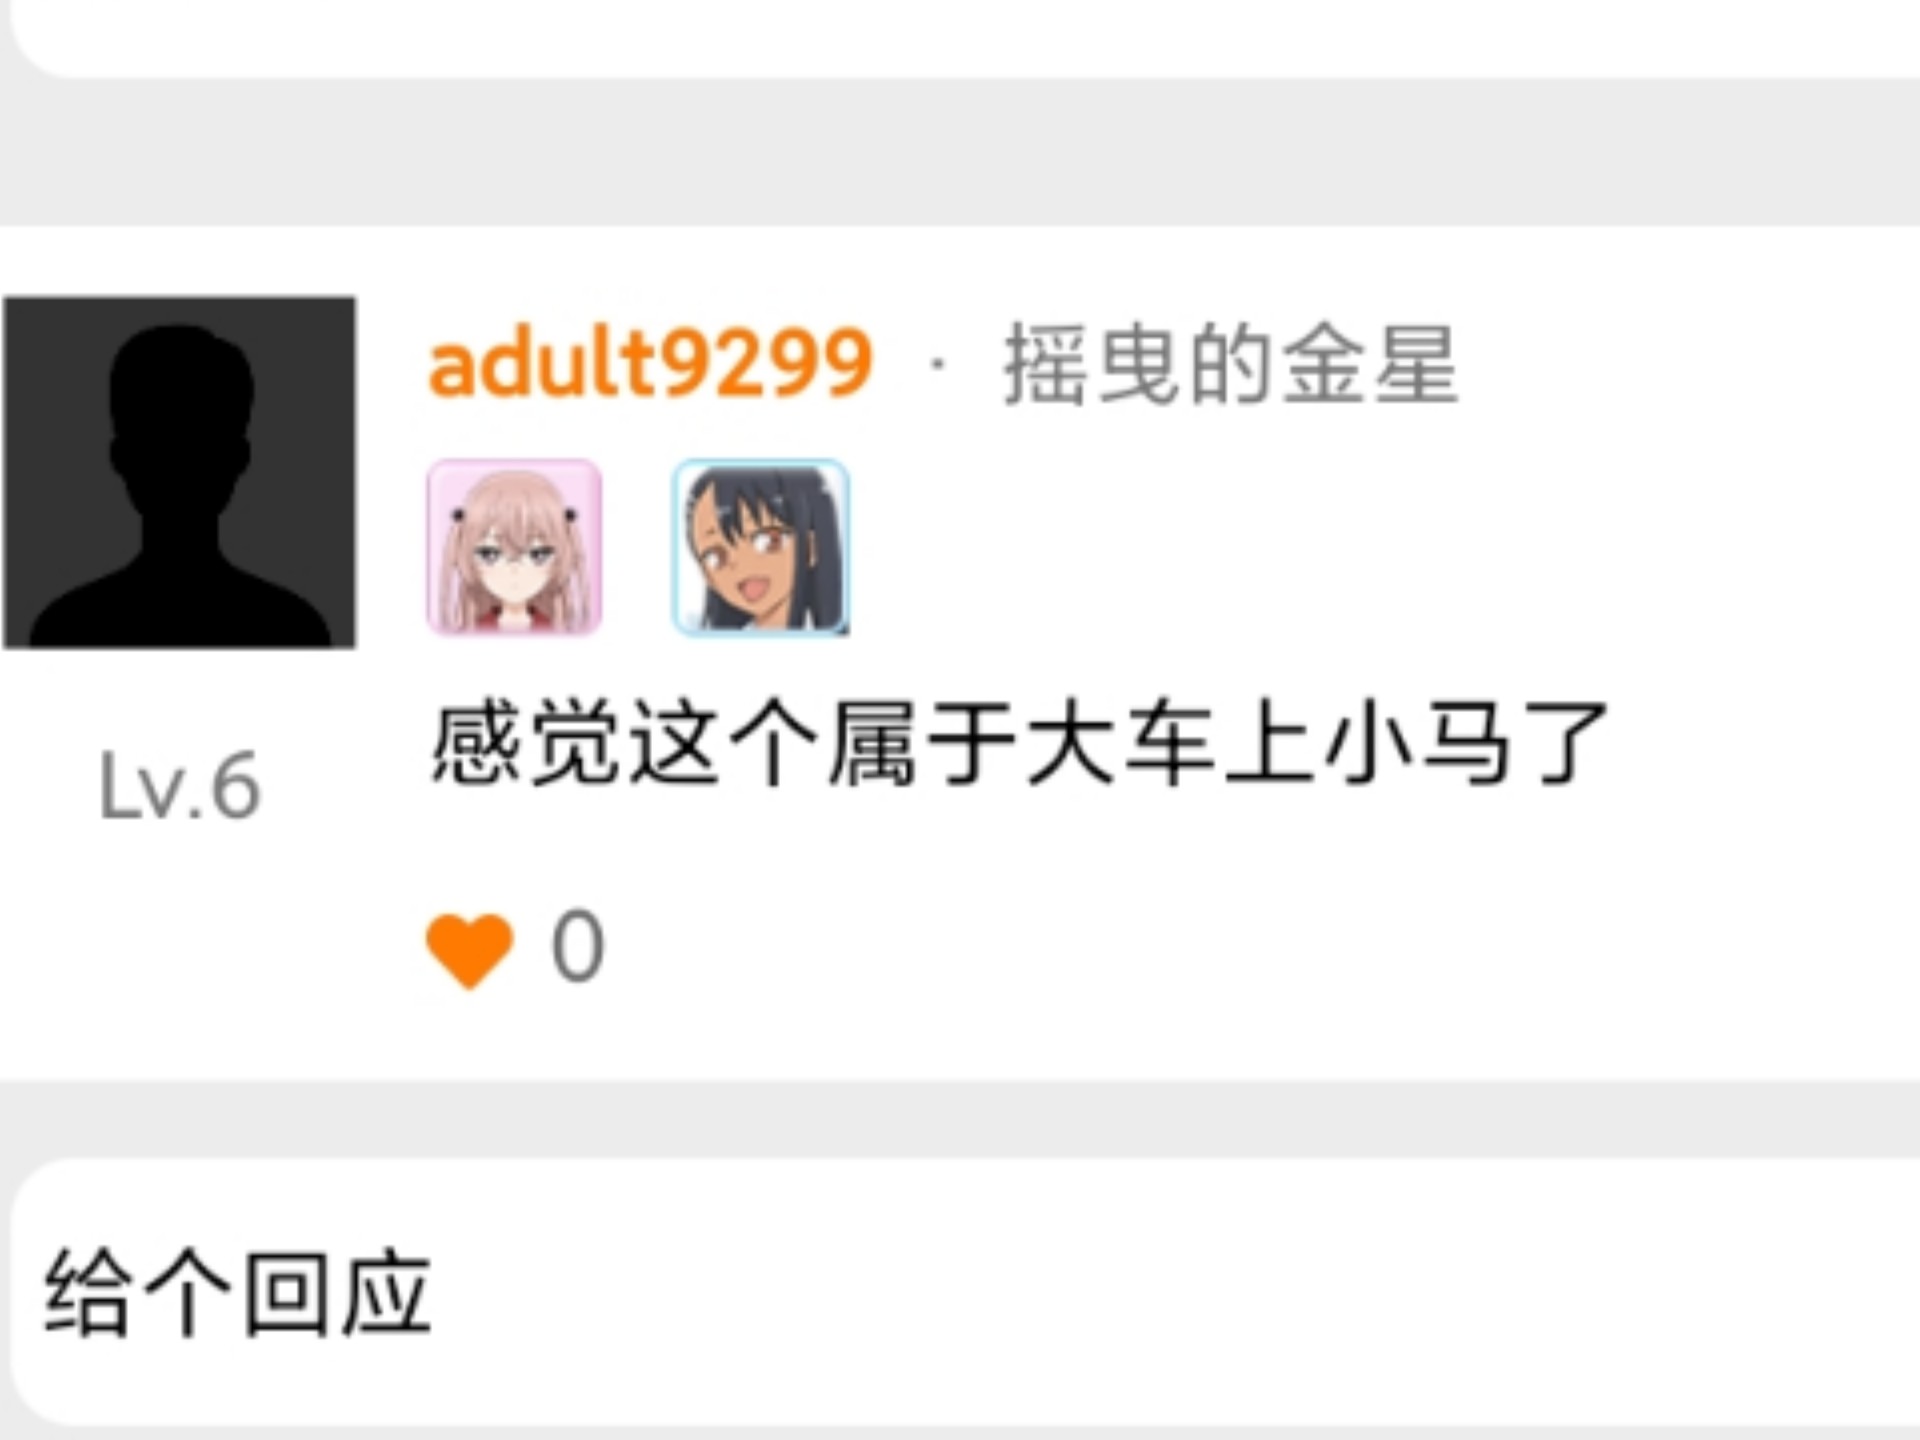Focus the 给个回应 reply field
The image size is (1920, 1440).
pos(965,1292)
